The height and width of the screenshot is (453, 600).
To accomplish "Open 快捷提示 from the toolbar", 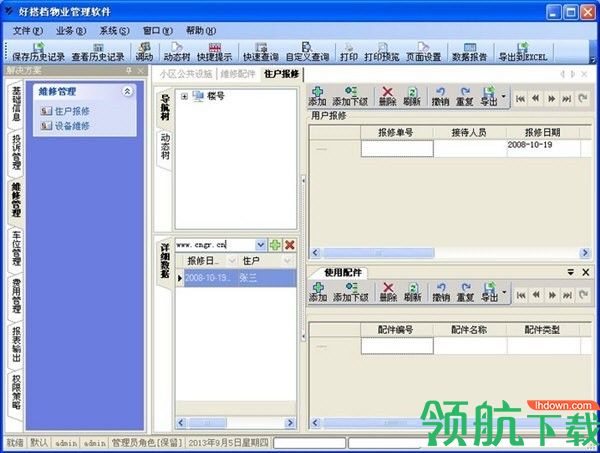I will 214,52.
